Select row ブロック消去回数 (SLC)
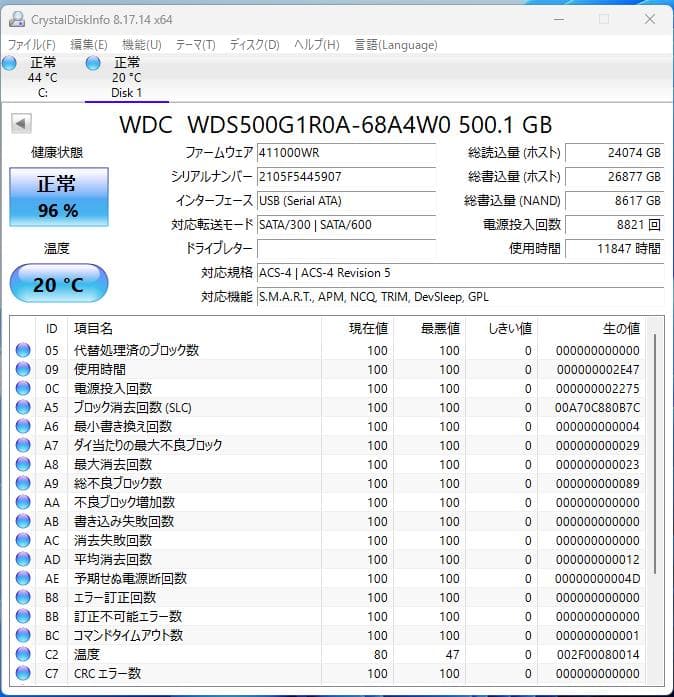This screenshot has width=674, height=697. [329, 407]
